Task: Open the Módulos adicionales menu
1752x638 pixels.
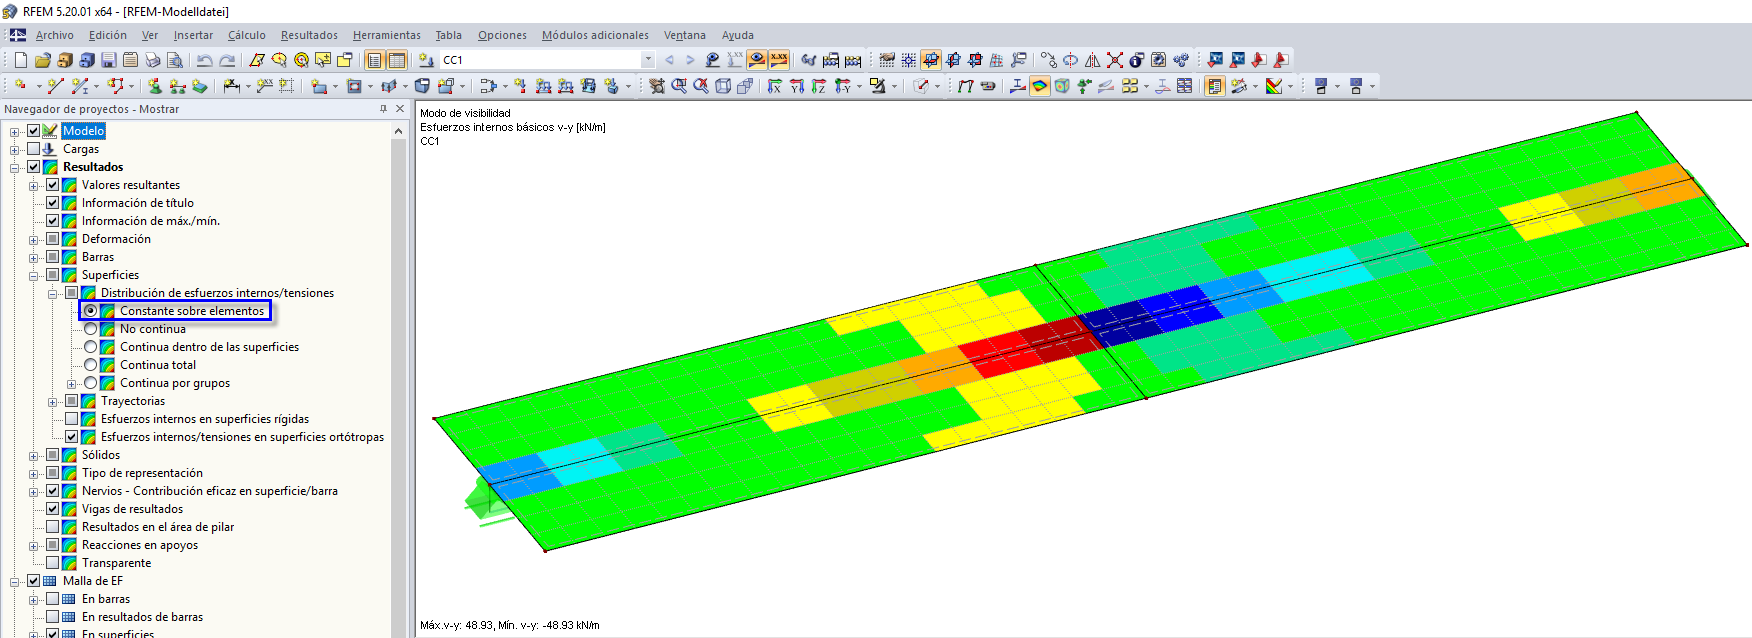Action: [595, 35]
